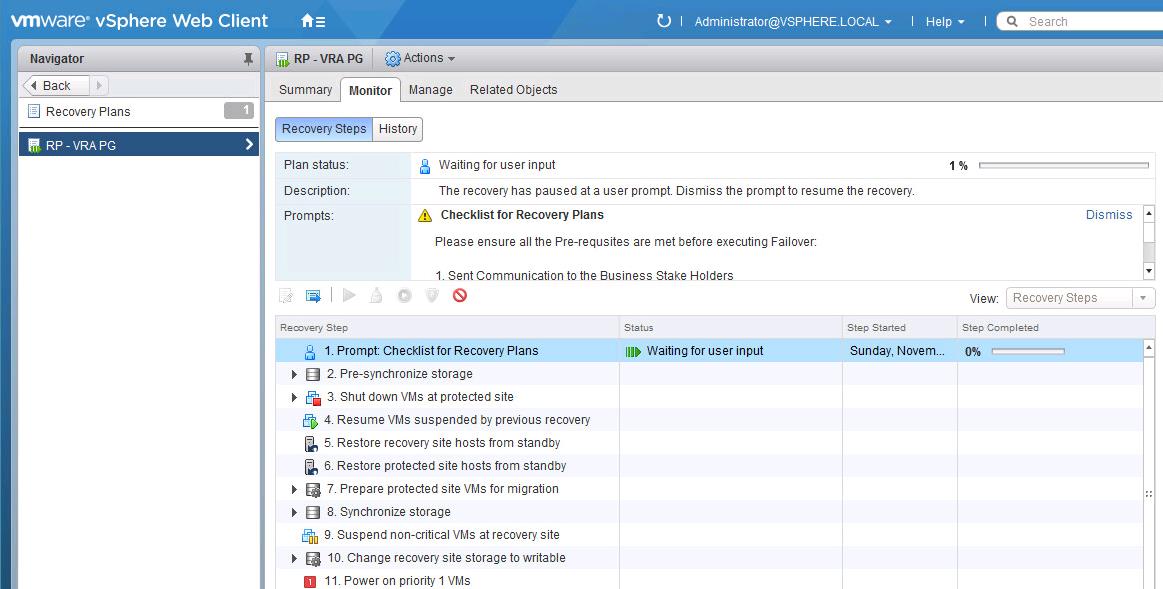Click the Actions gear icon
Viewport: 1163px width, 589px height.
(392, 59)
